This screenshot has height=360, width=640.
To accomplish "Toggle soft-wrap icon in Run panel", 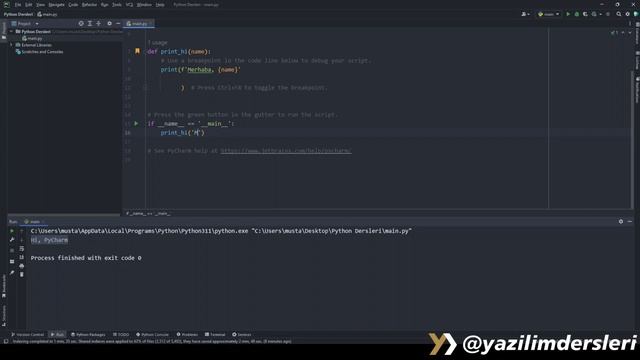I will [22, 249].
